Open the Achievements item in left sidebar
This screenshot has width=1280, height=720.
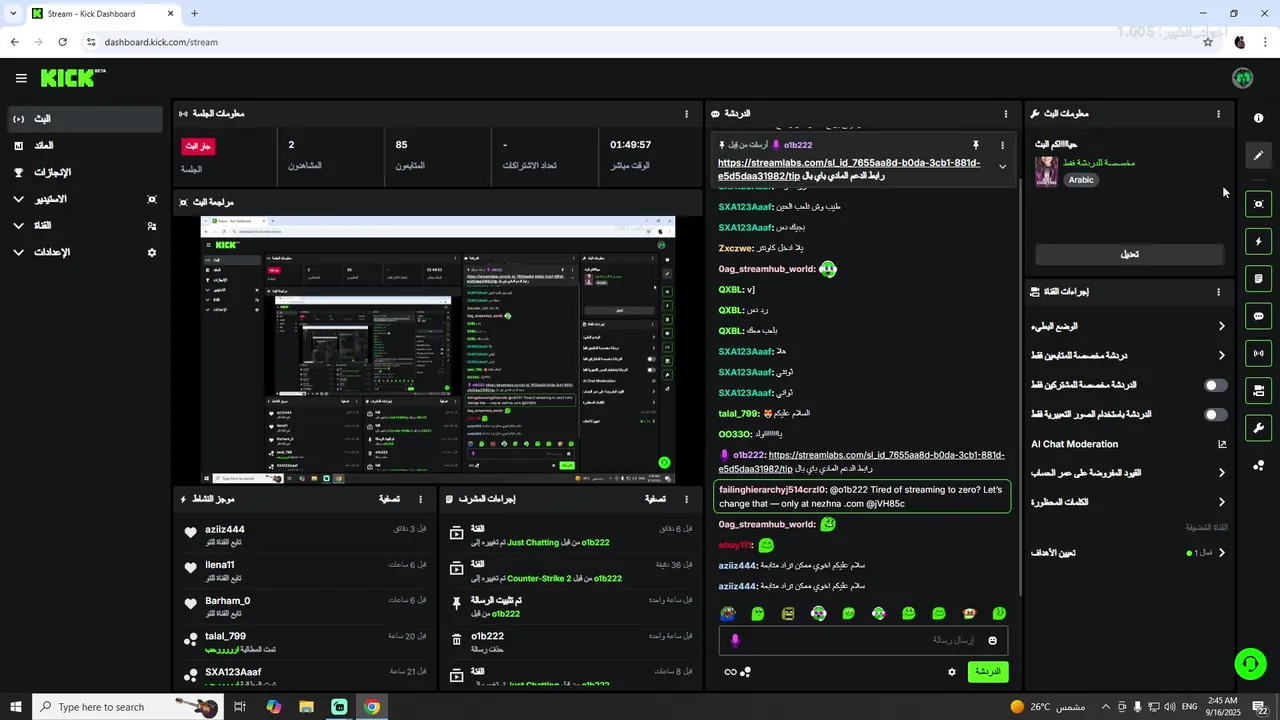[85, 172]
